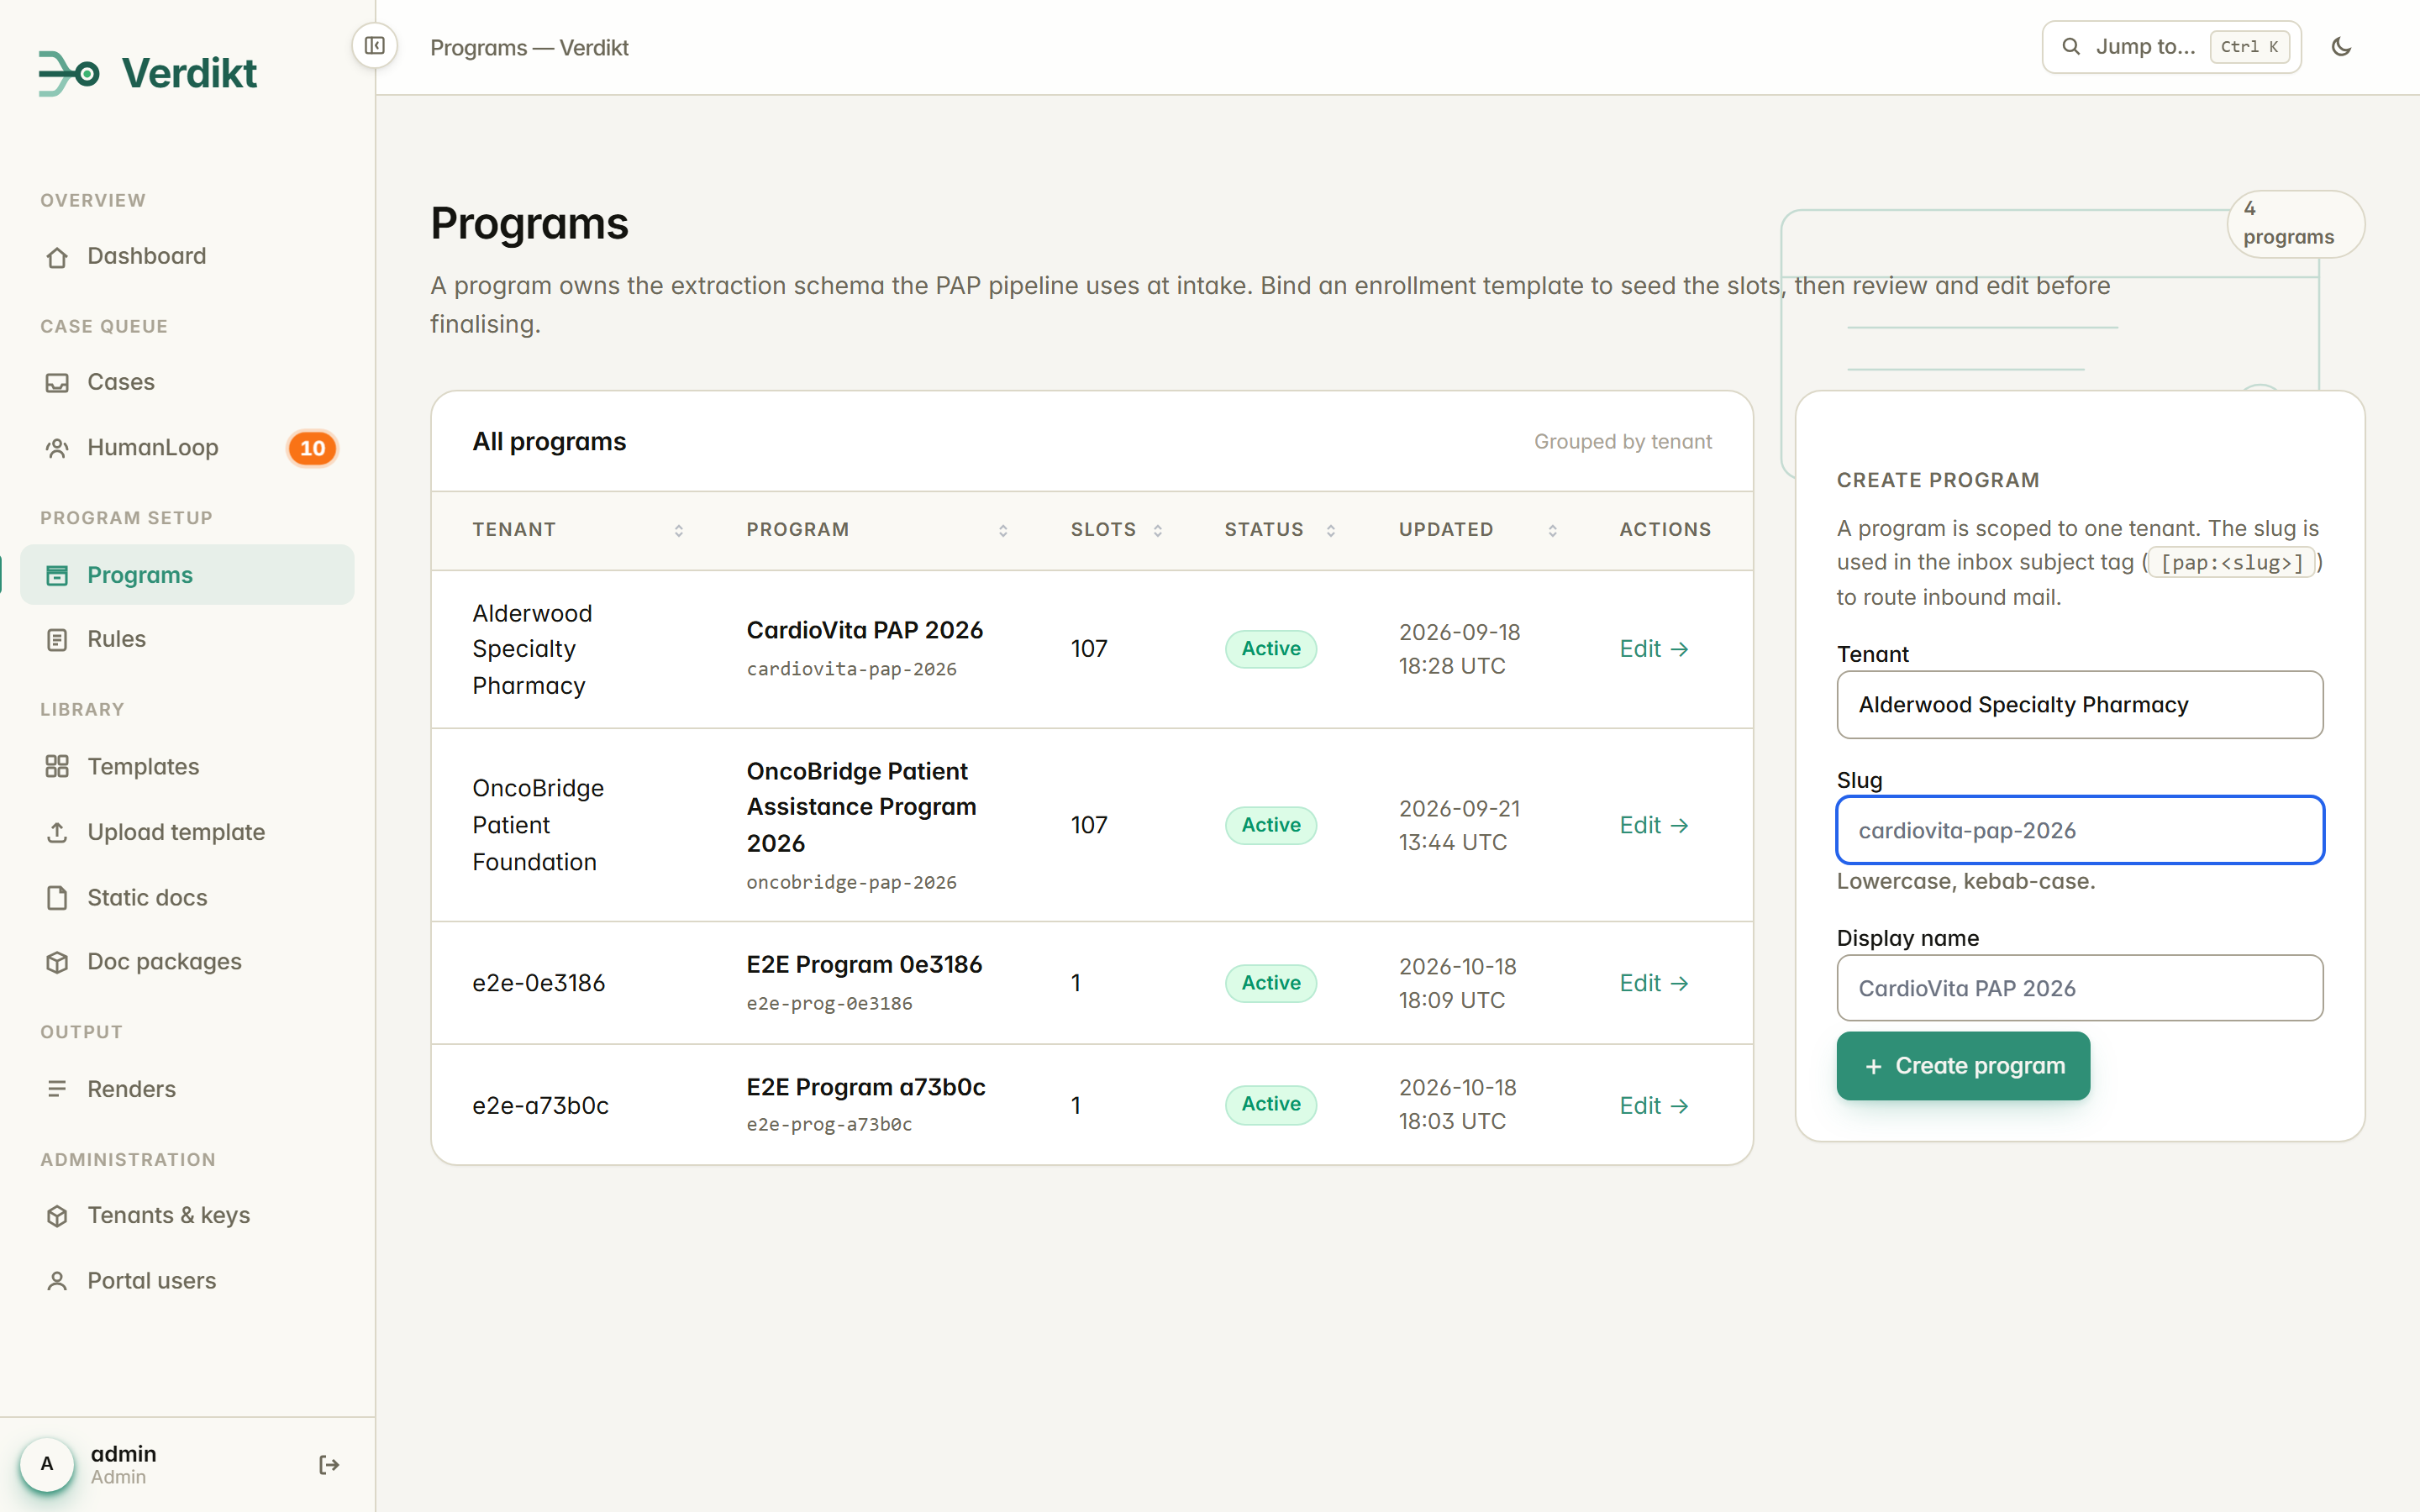Screen dimensions: 2420x1512
Task: Sort table by Slots column arrows
Action: tap(1158, 531)
